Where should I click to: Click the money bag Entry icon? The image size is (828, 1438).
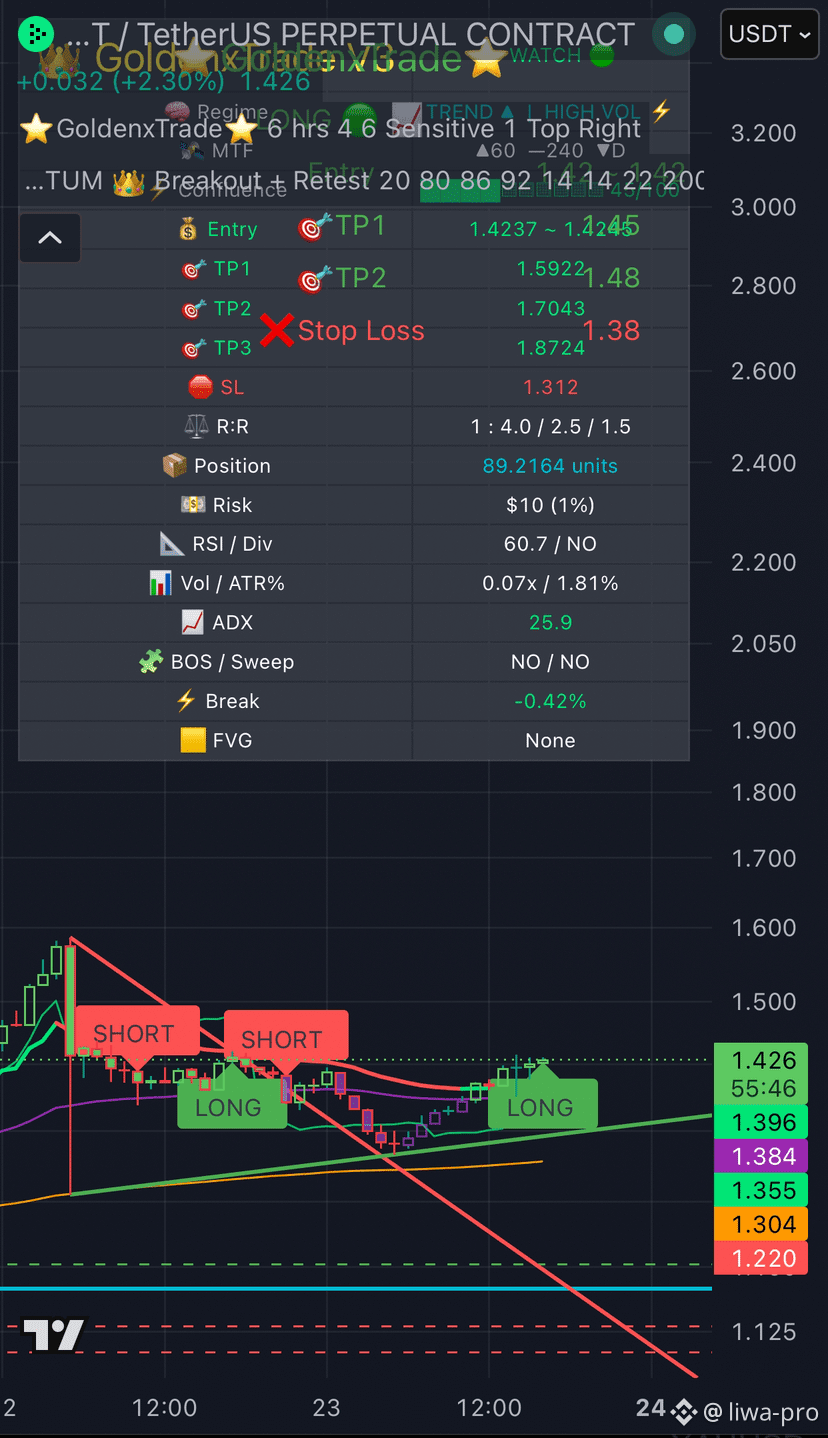pyautogui.click(x=188, y=229)
